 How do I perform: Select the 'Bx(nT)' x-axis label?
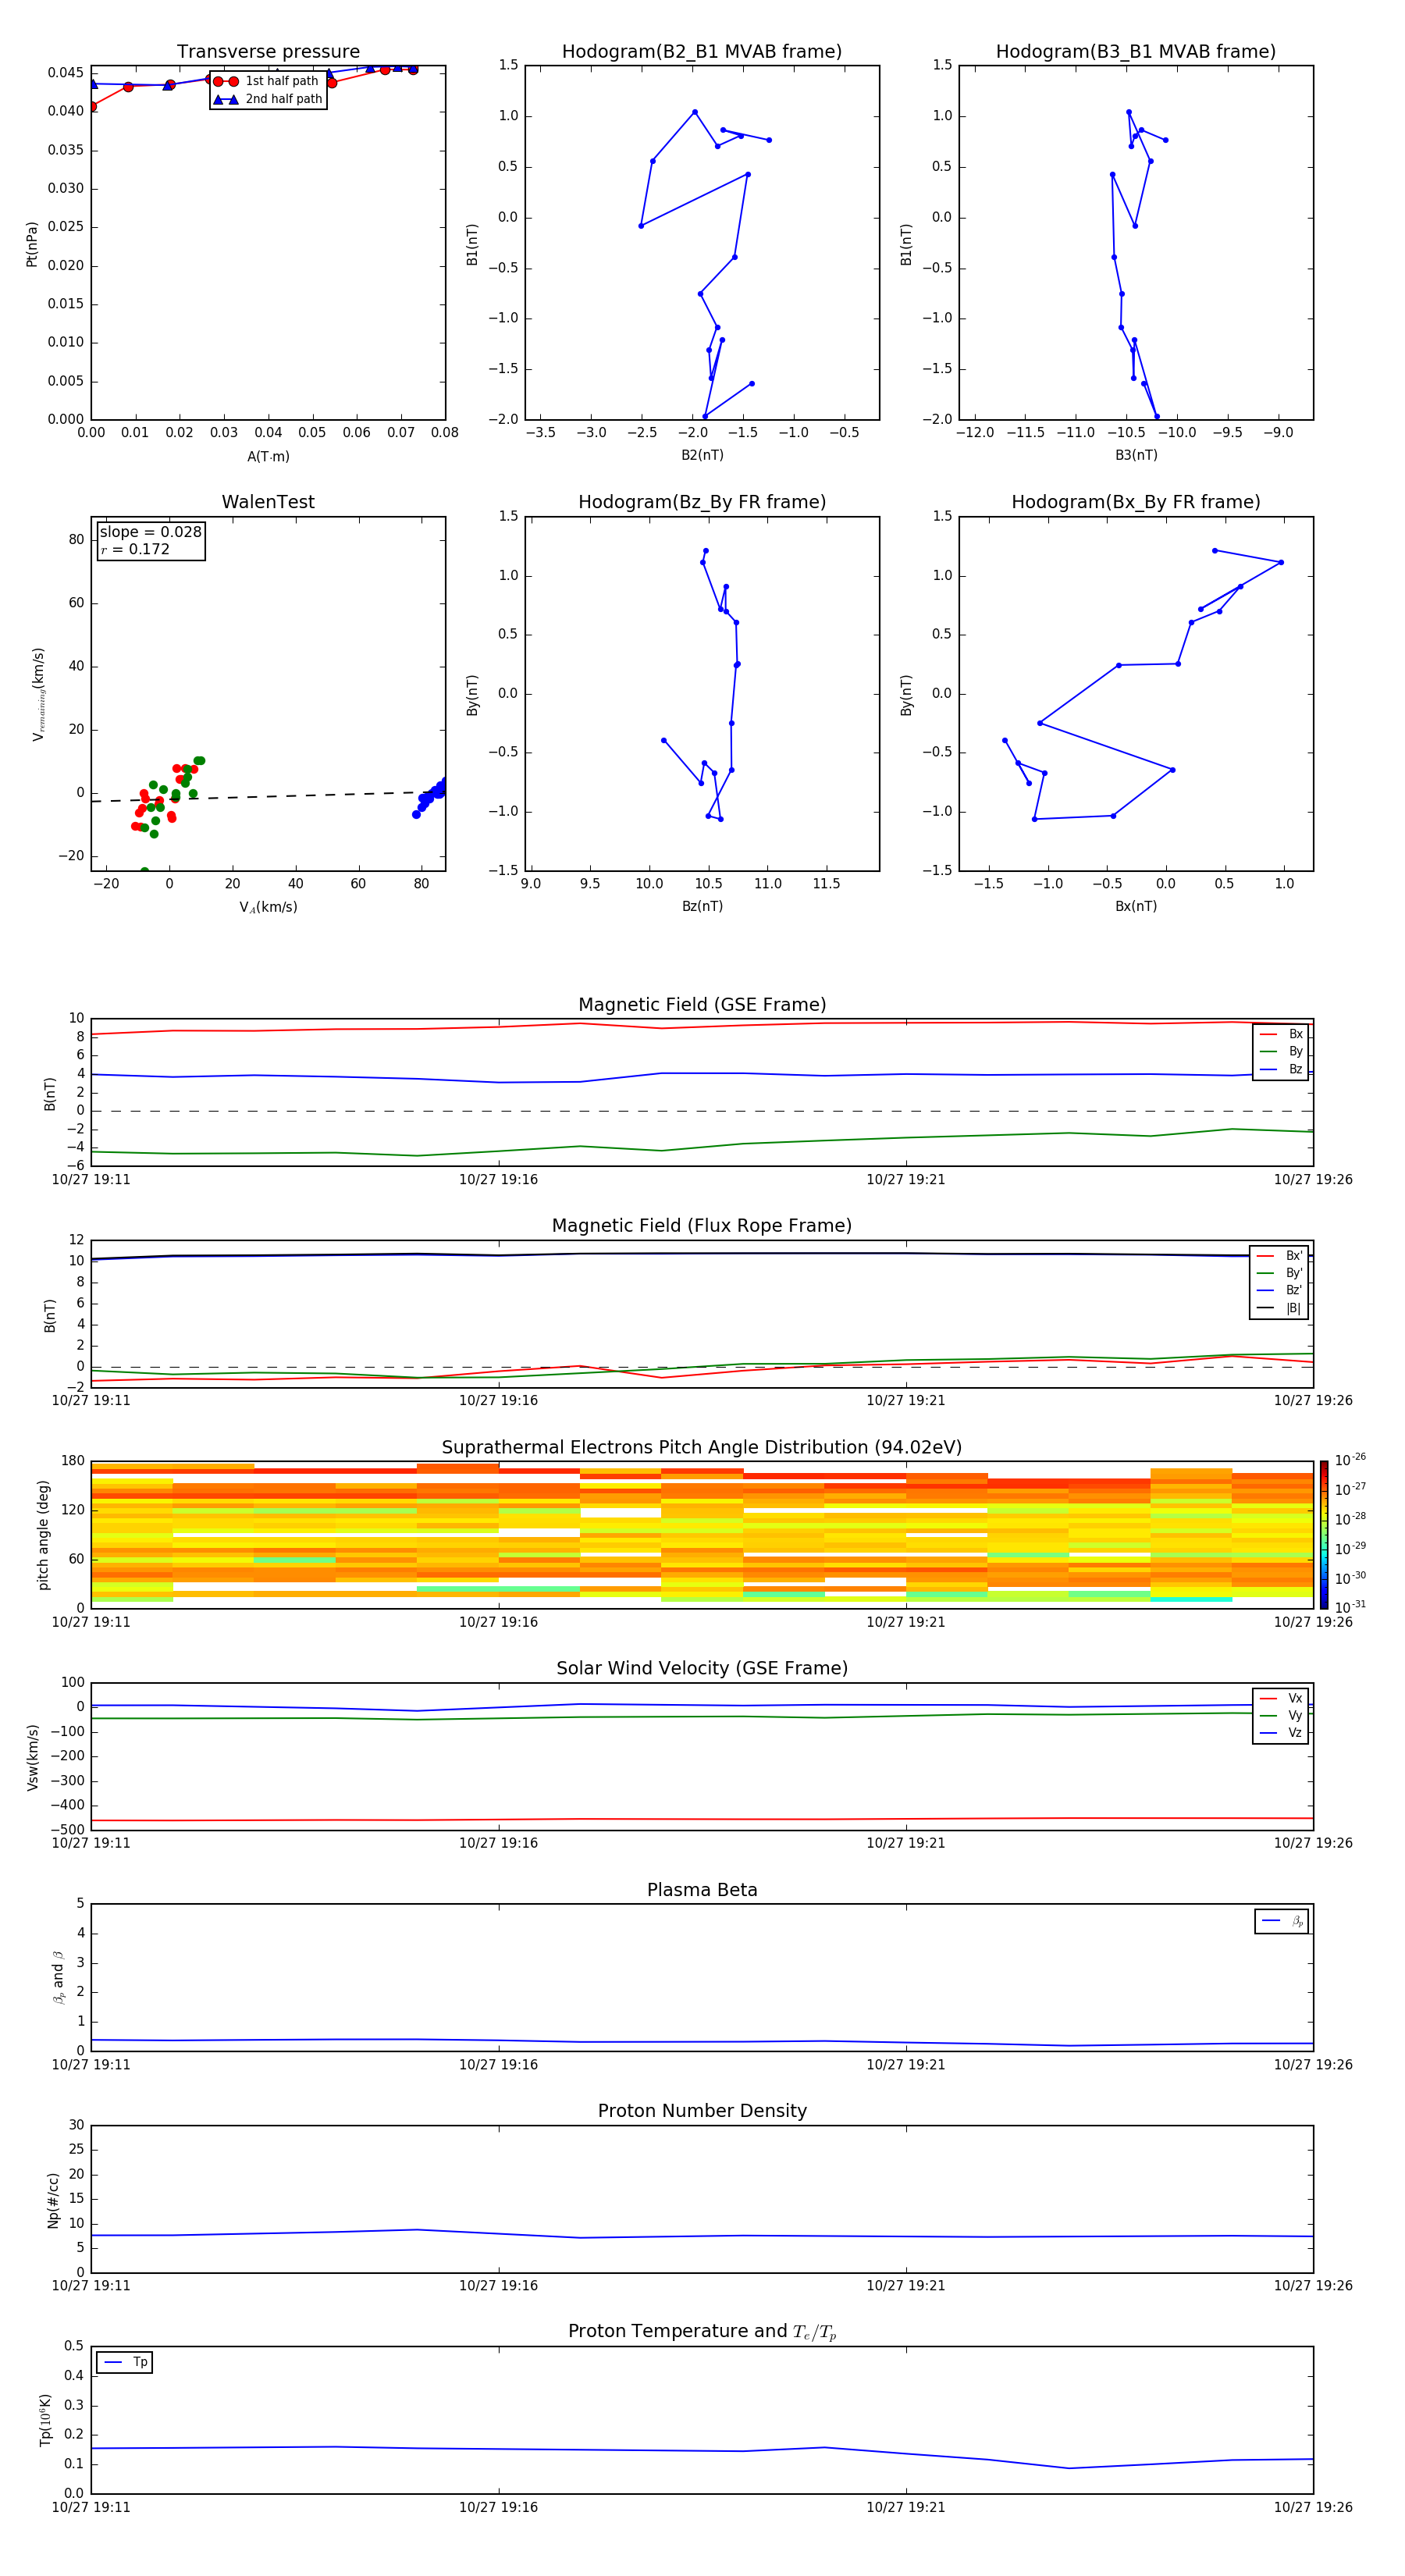coord(1136,906)
